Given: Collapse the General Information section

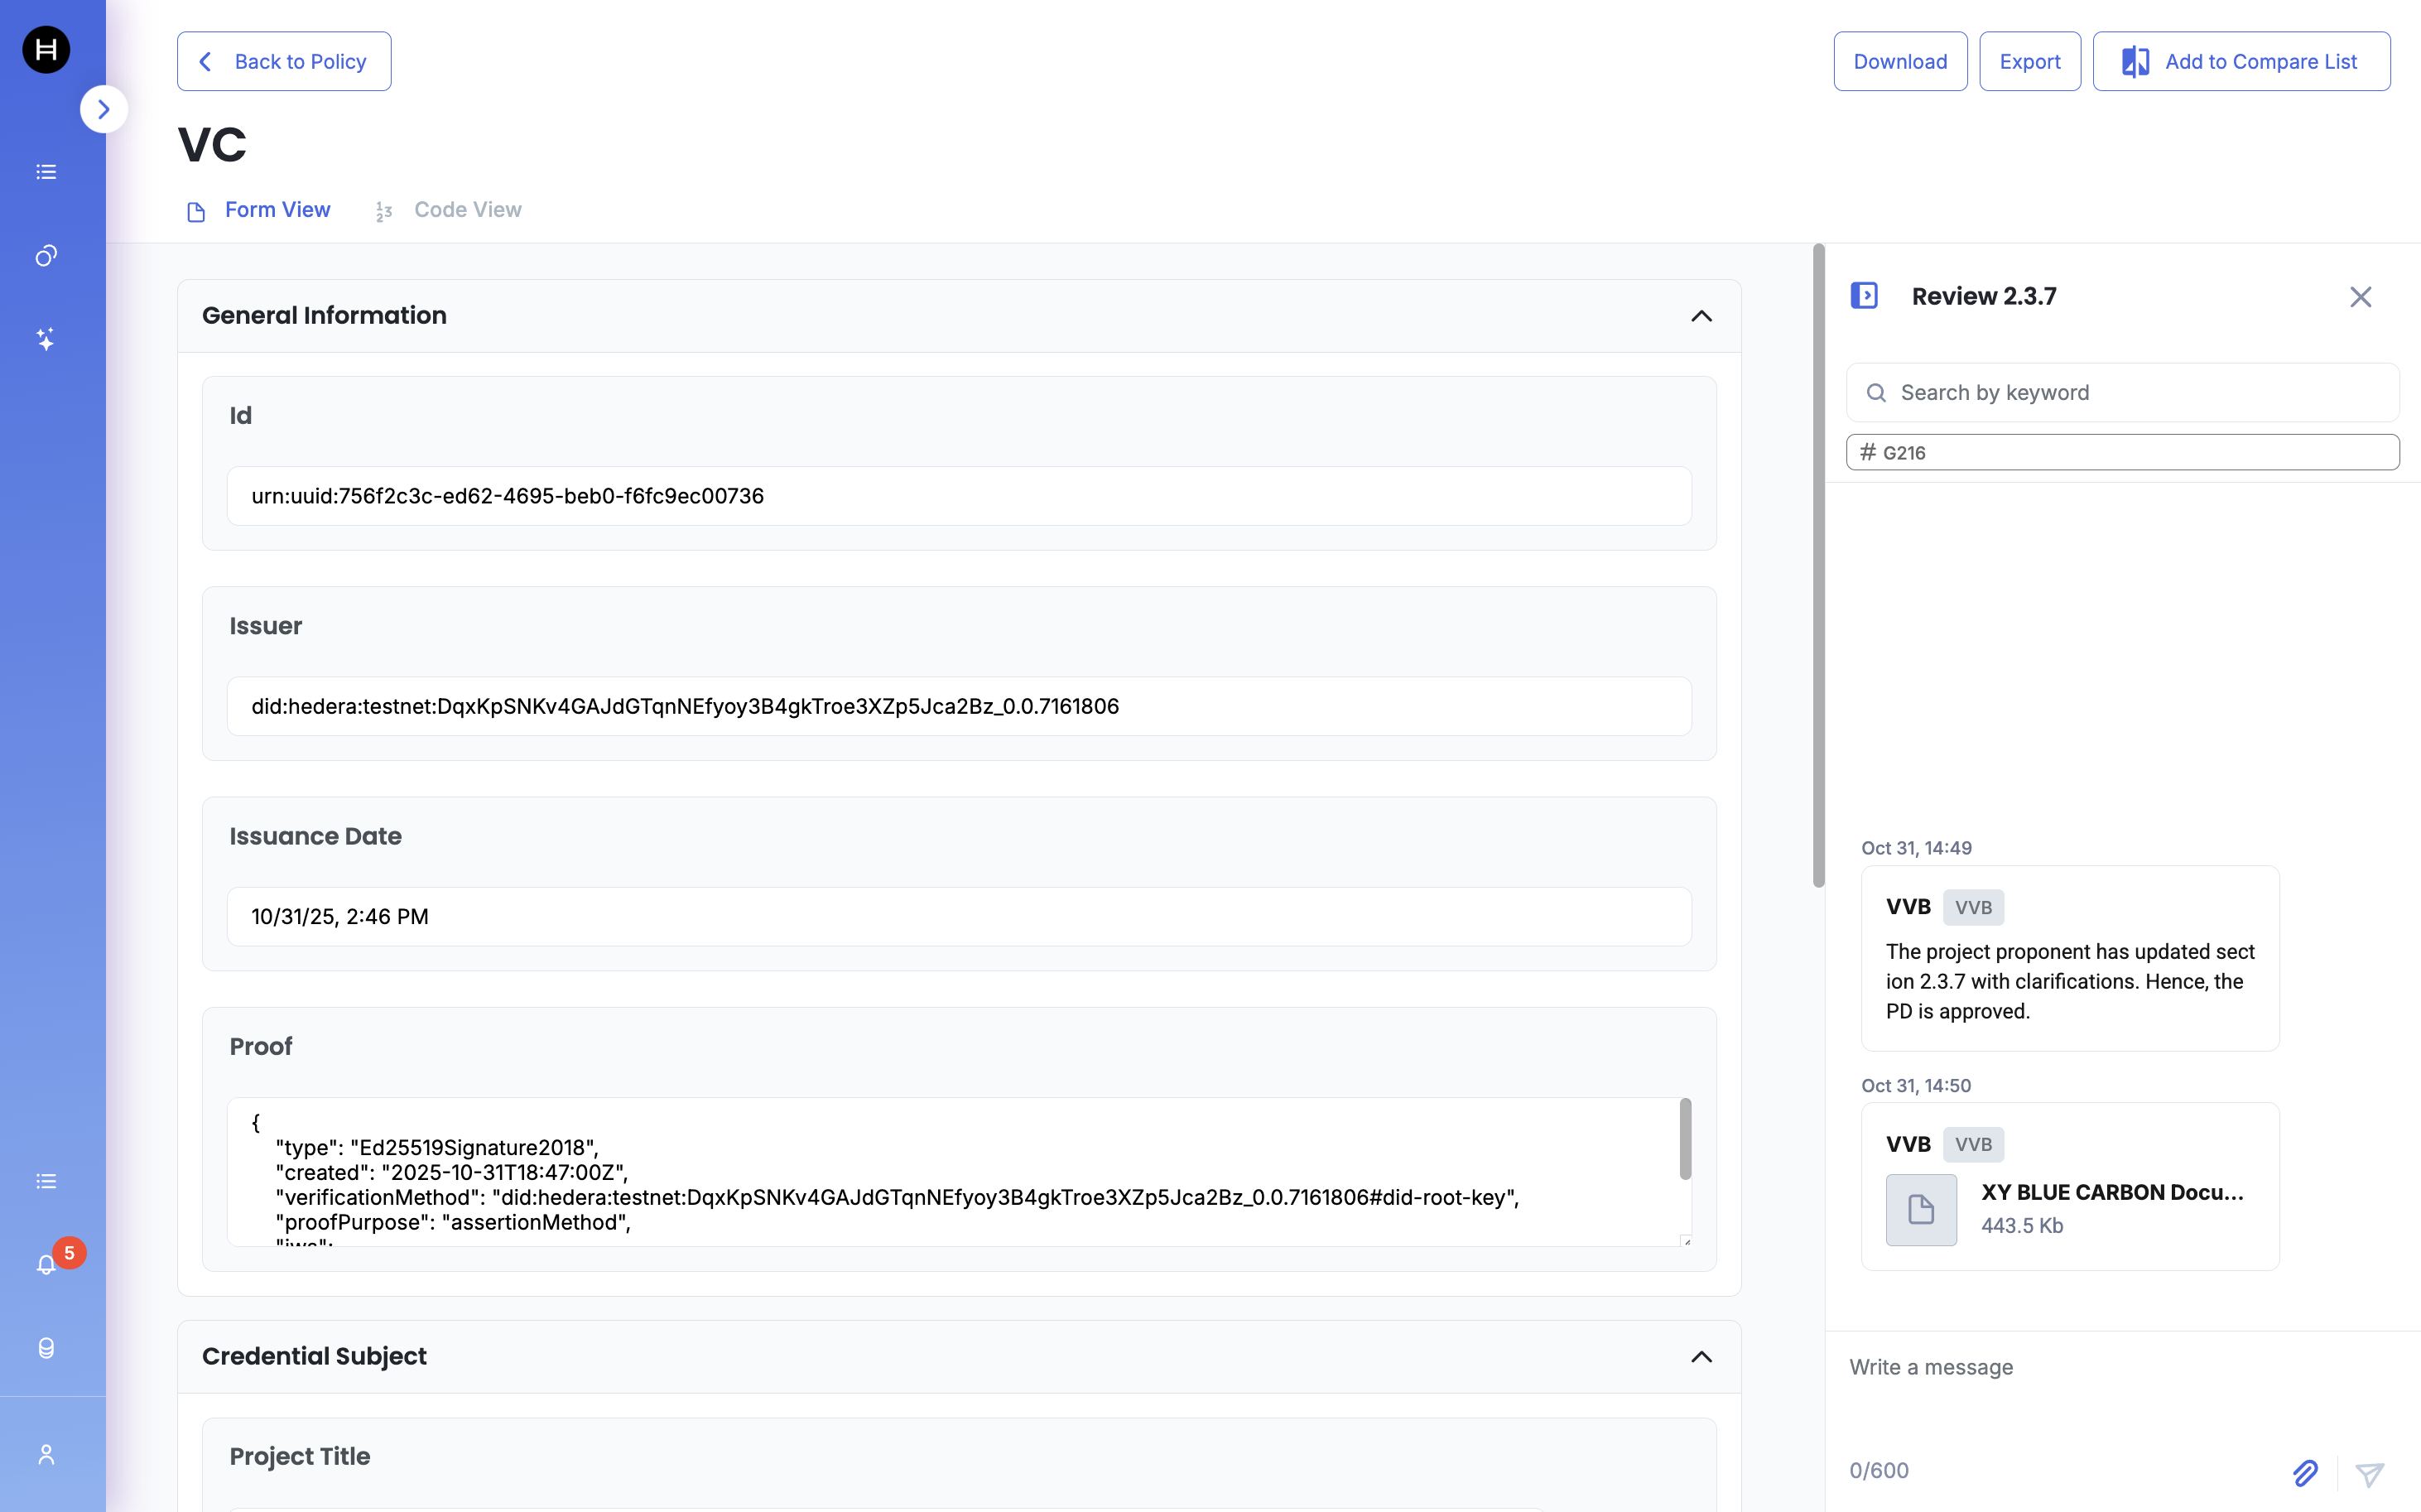Looking at the screenshot, I should pos(1701,316).
